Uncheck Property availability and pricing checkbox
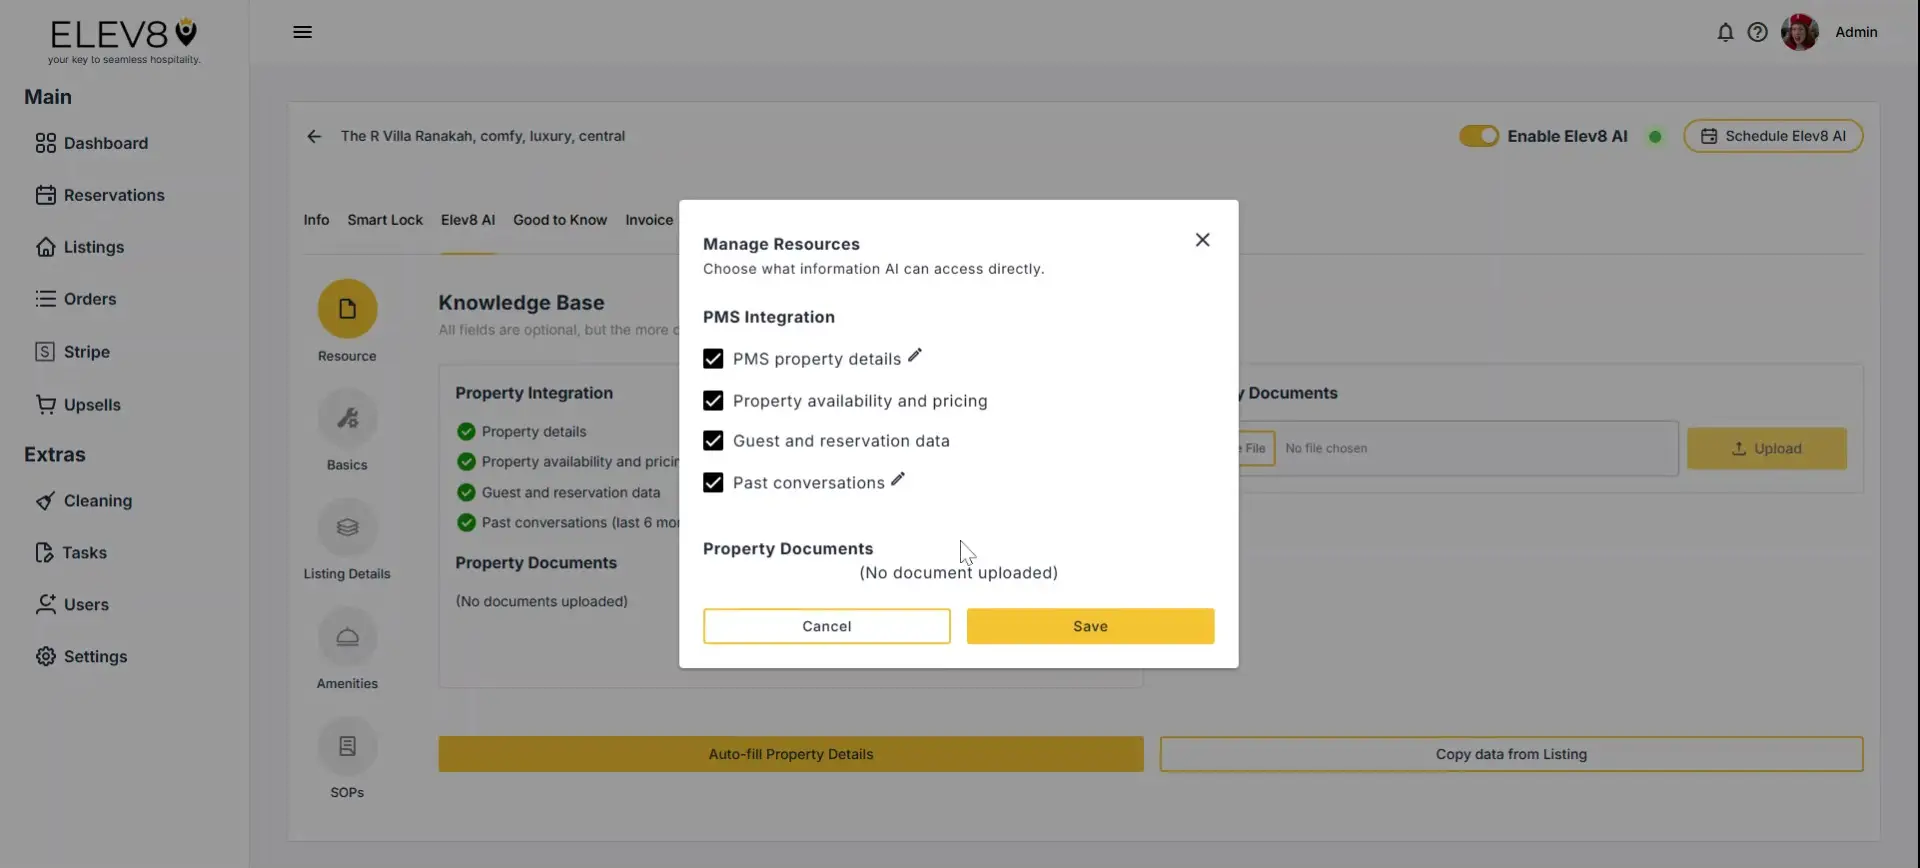Viewport: 1920px width, 868px height. (x=713, y=401)
